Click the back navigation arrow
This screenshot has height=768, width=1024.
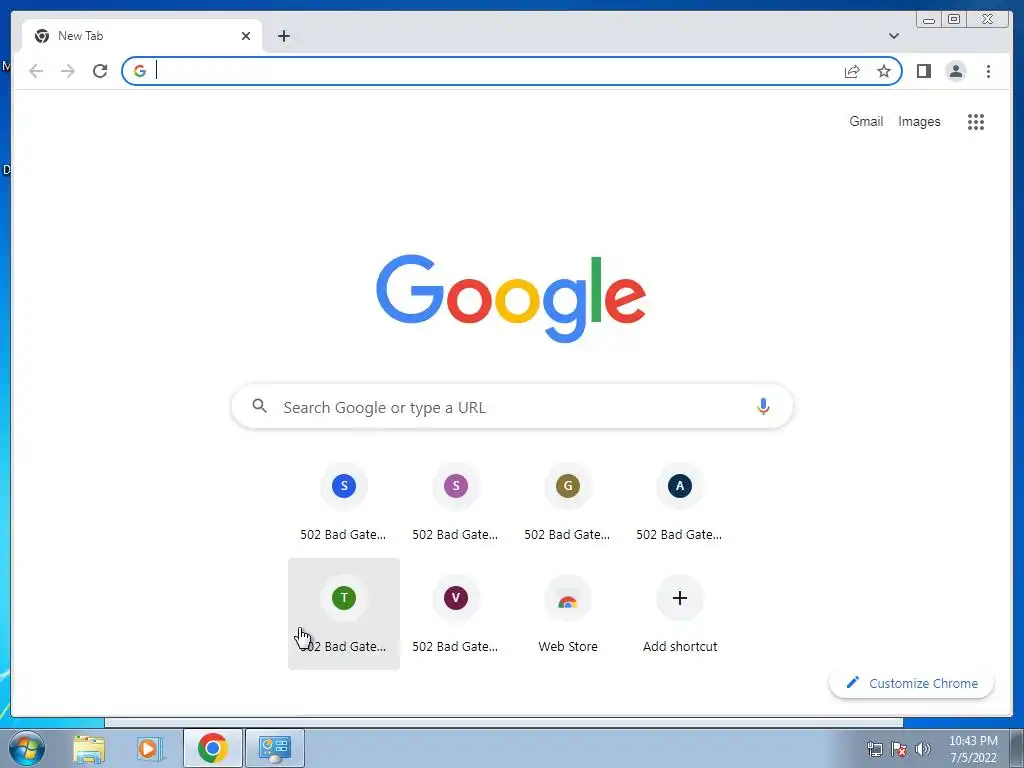tap(36, 71)
